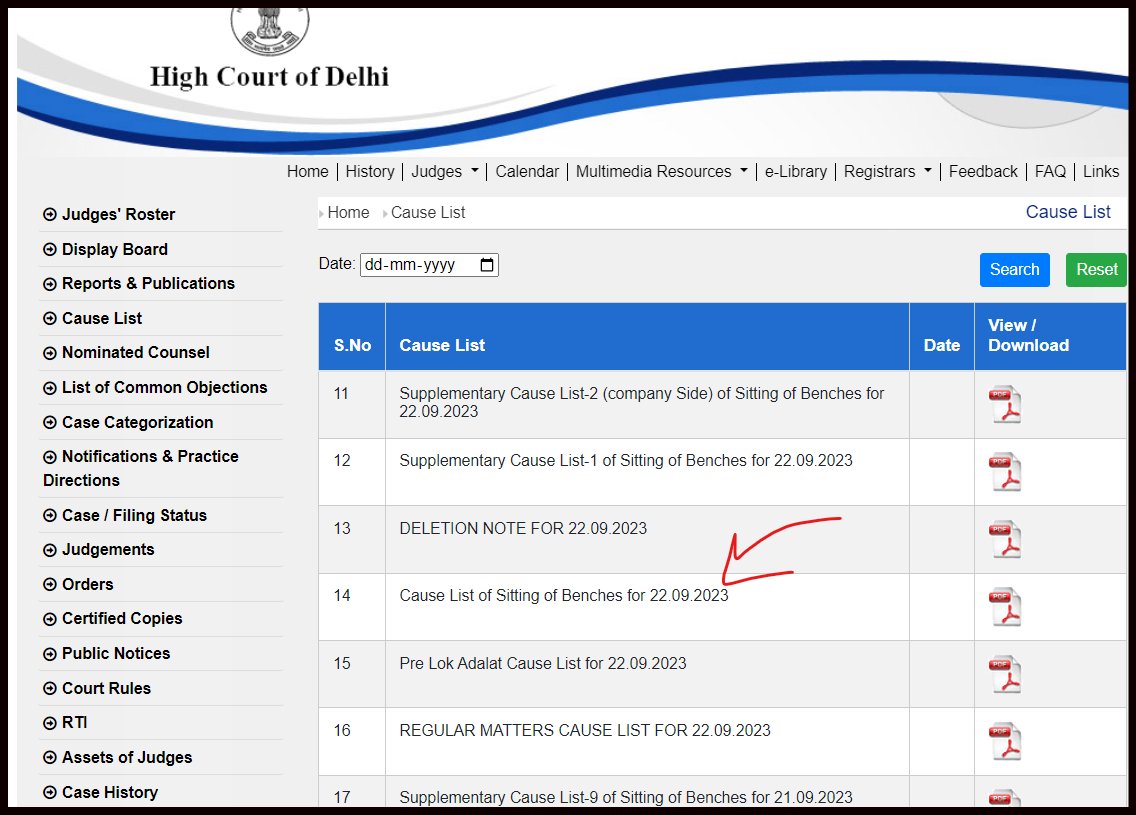Open calendar picker icon in Date field
Viewport: 1136px width, 815px height.
(x=487, y=265)
